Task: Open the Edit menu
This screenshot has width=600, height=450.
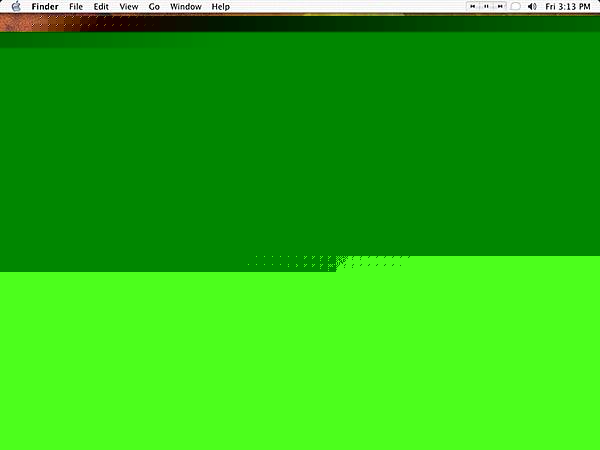Action: coord(101,7)
